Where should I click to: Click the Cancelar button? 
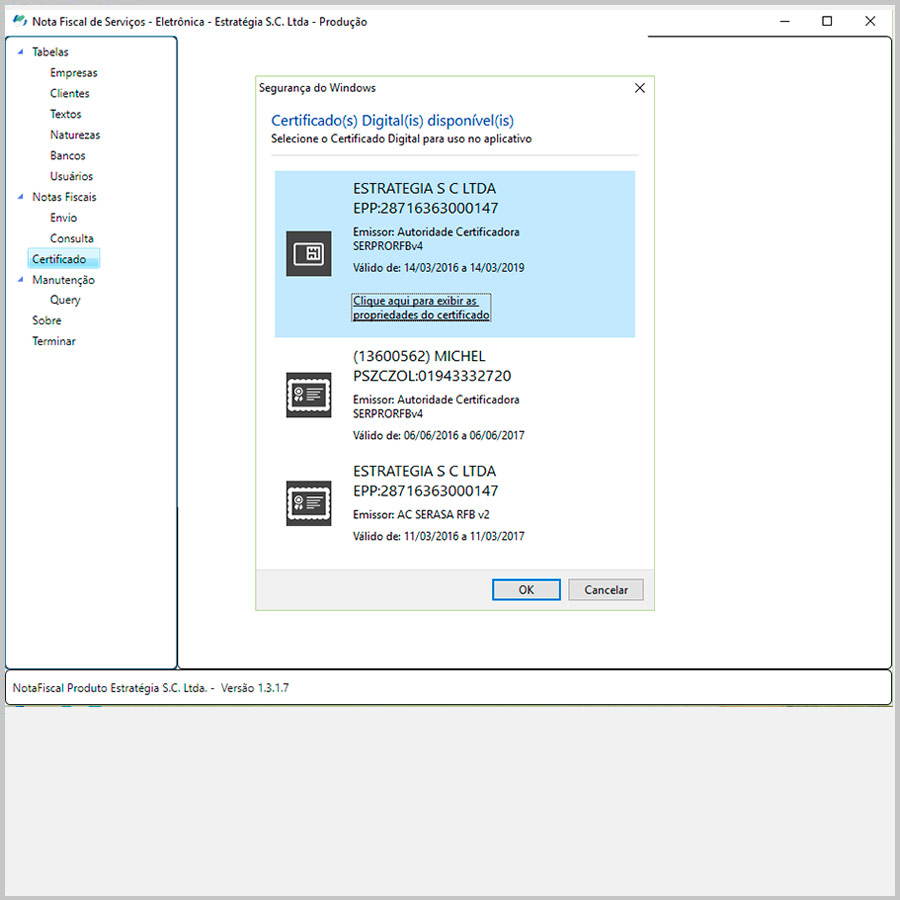click(606, 589)
